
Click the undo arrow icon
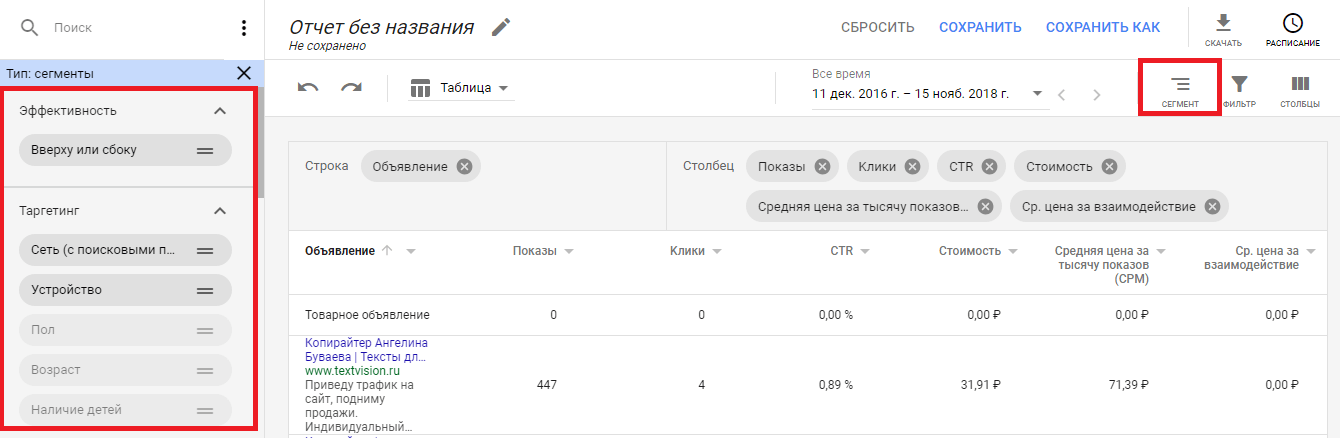coord(308,88)
